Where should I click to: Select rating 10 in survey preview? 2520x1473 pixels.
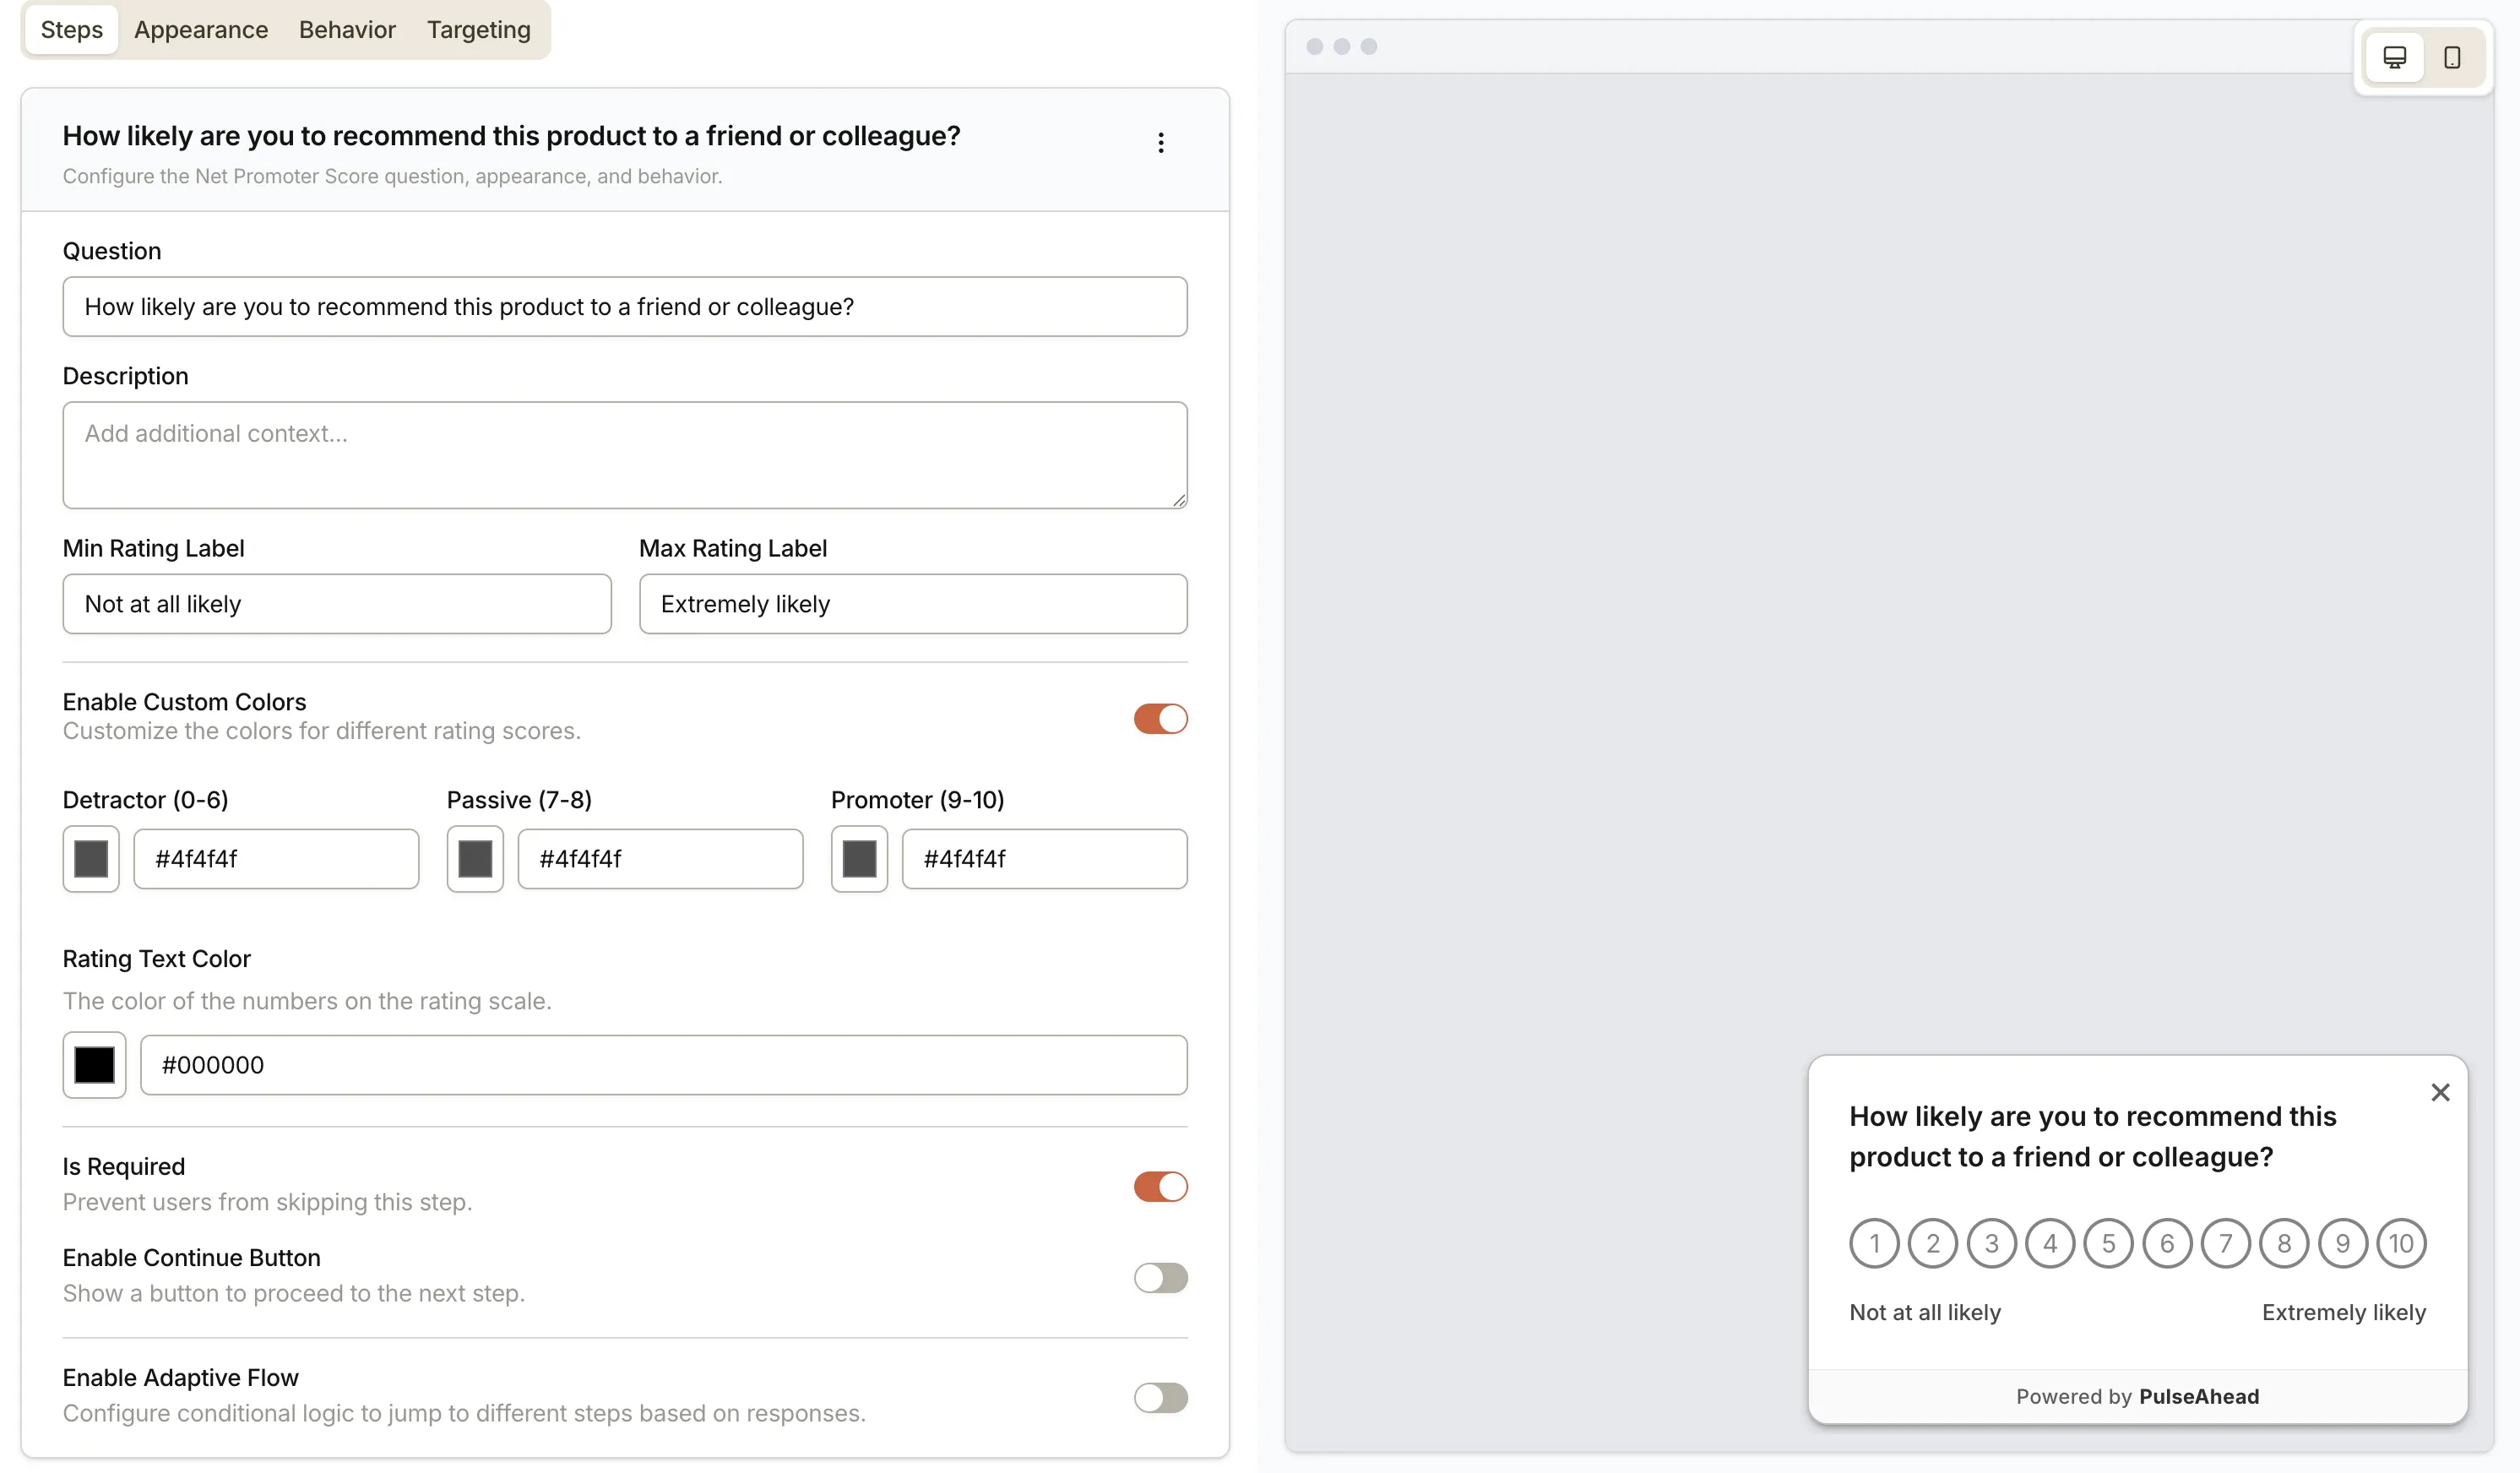click(x=2401, y=1243)
